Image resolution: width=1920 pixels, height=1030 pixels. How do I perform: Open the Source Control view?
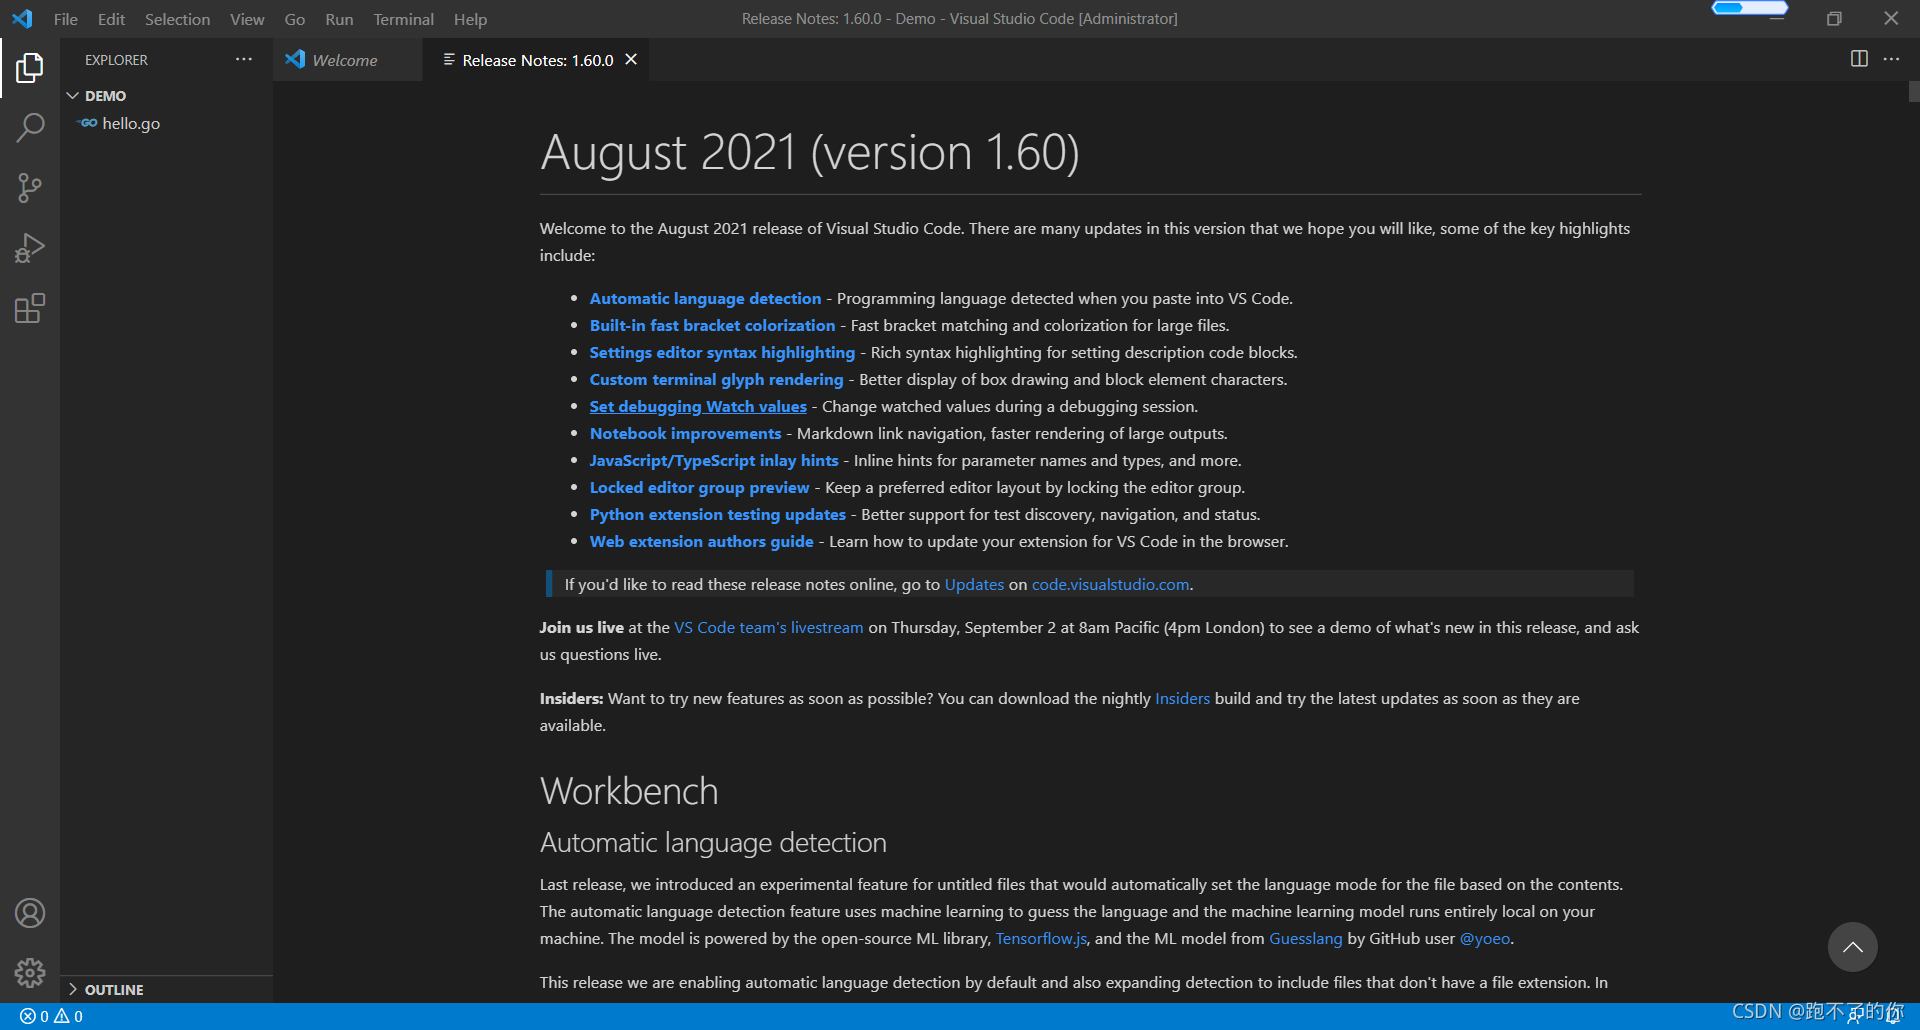click(x=30, y=188)
